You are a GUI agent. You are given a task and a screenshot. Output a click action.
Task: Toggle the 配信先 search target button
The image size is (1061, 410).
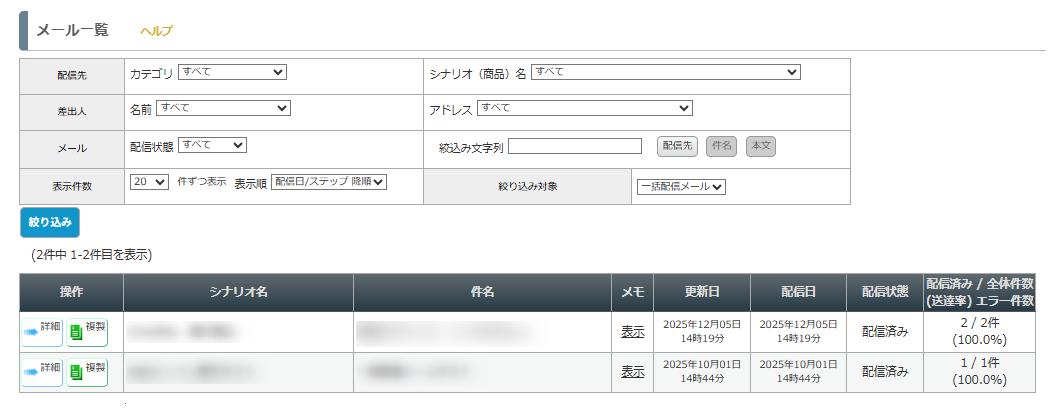pyautogui.click(x=677, y=146)
